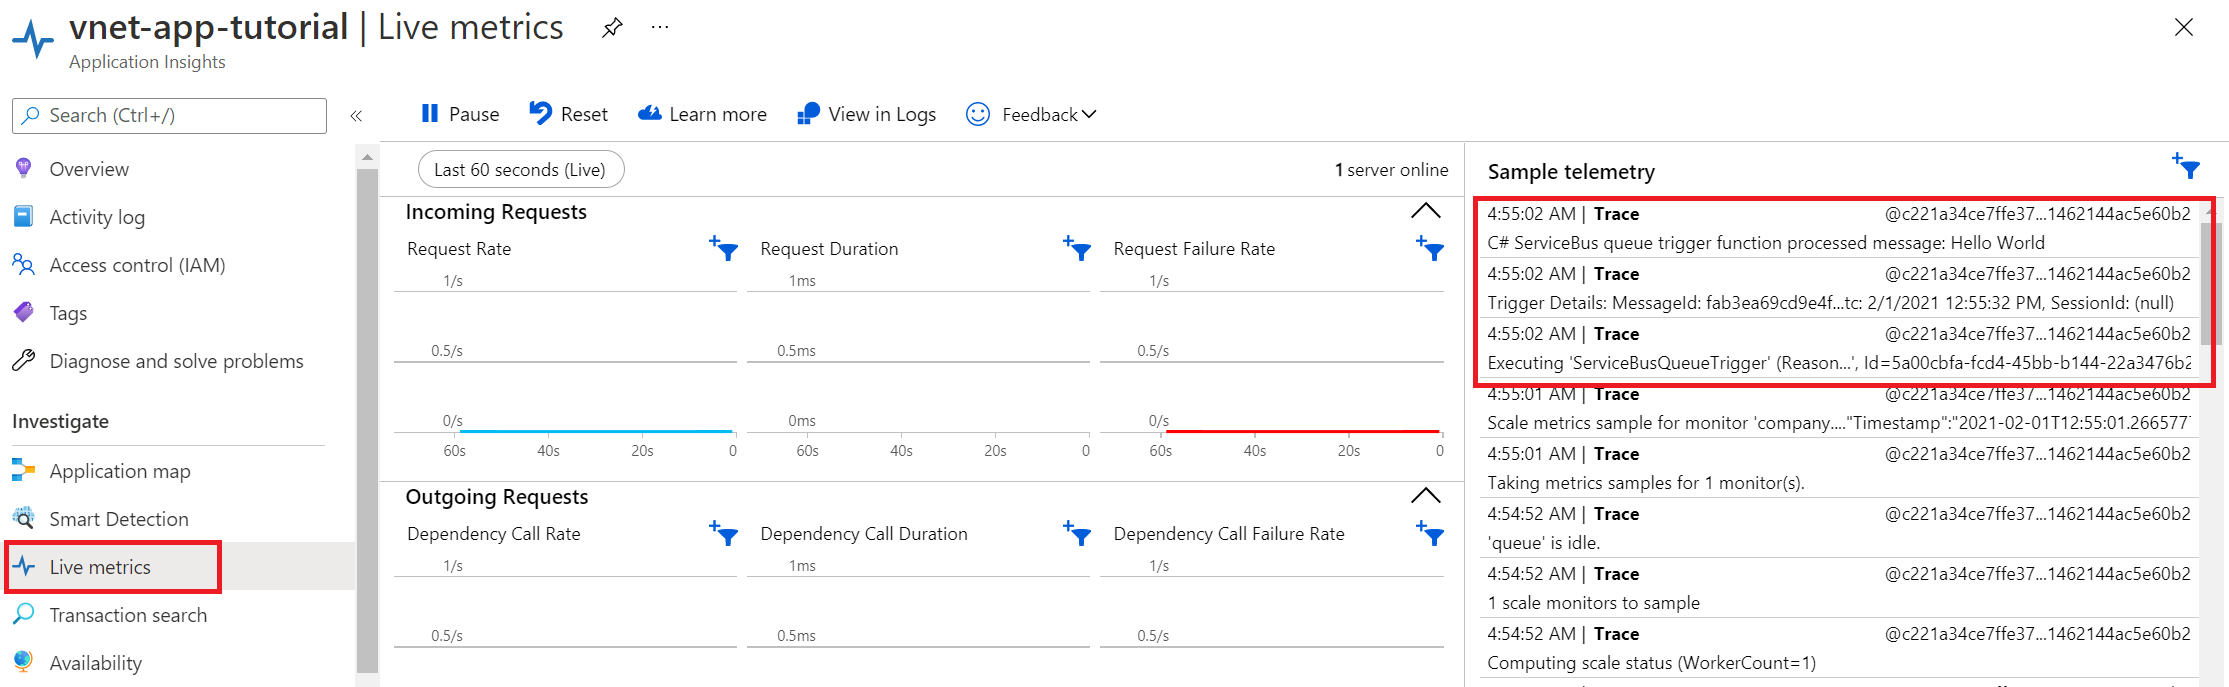Select Live metrics in the sidebar

99,566
